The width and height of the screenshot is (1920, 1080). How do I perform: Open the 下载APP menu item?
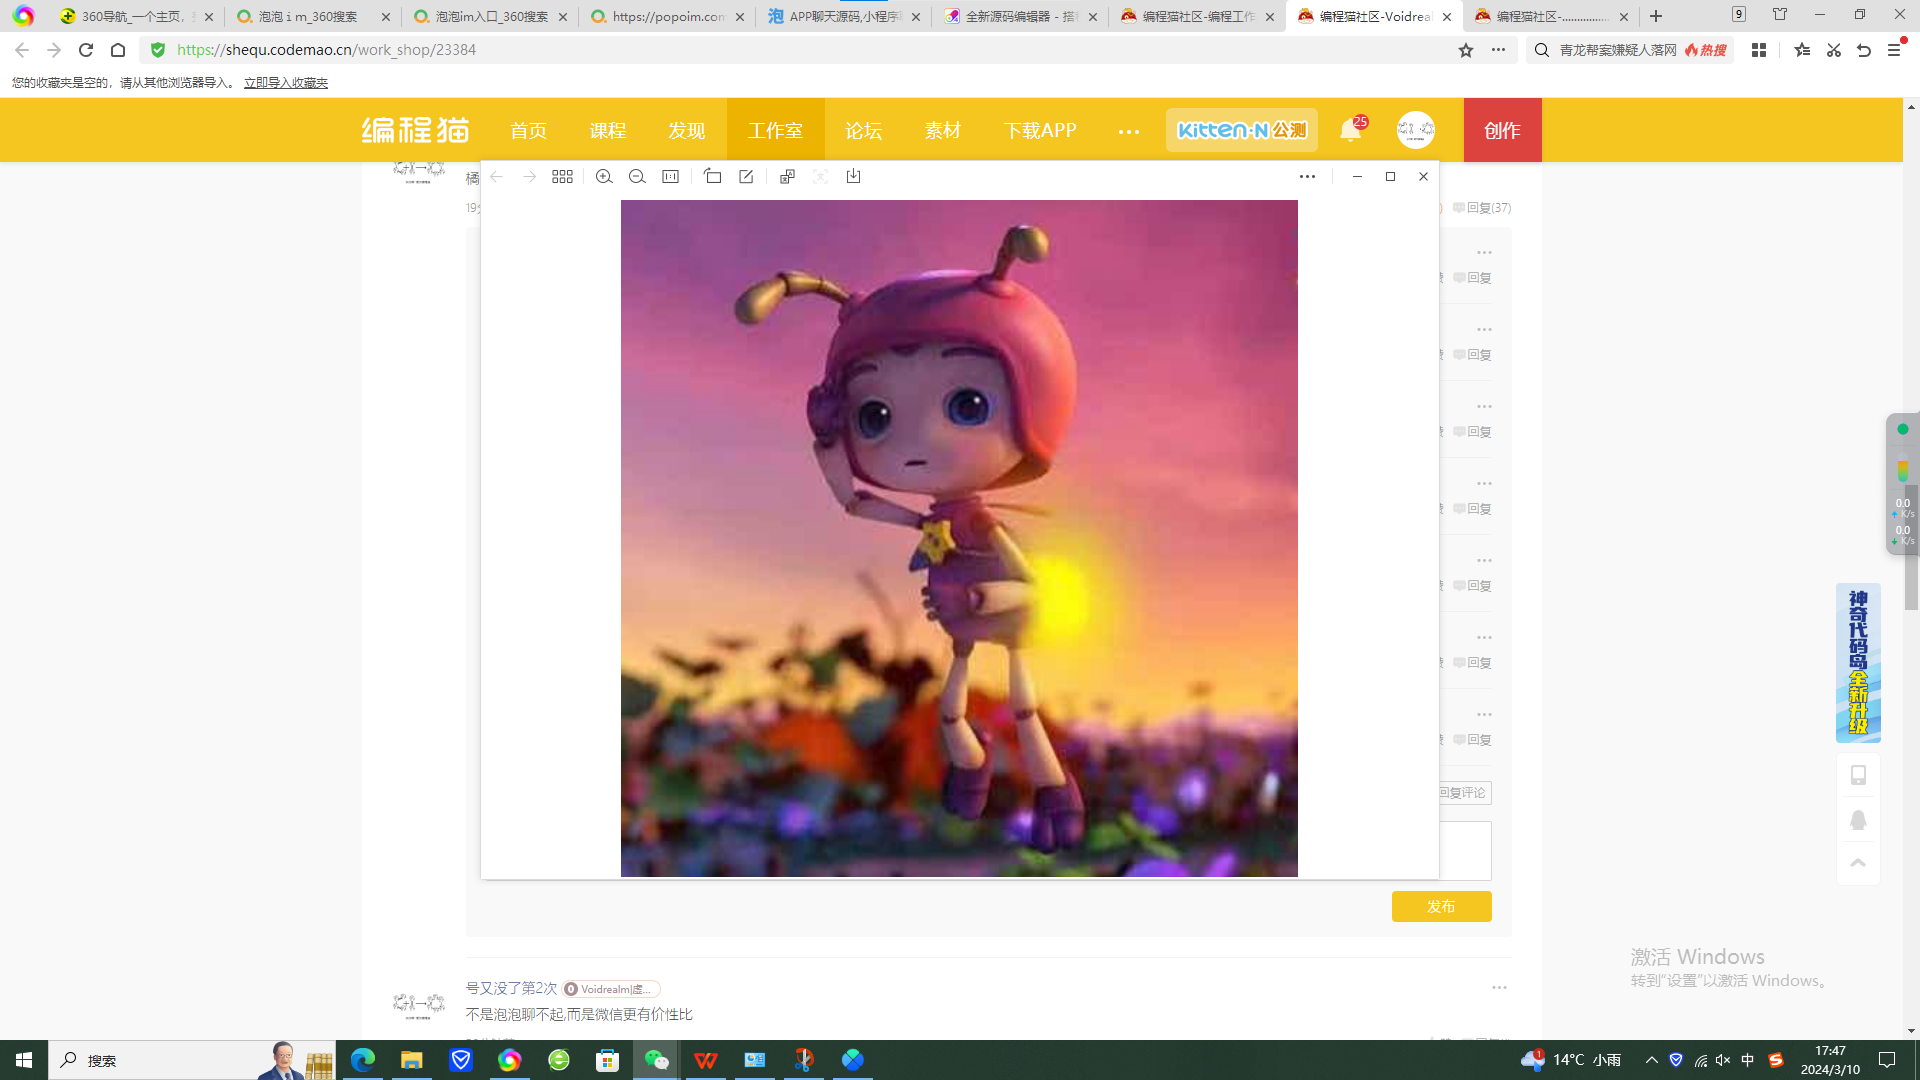[1040, 131]
